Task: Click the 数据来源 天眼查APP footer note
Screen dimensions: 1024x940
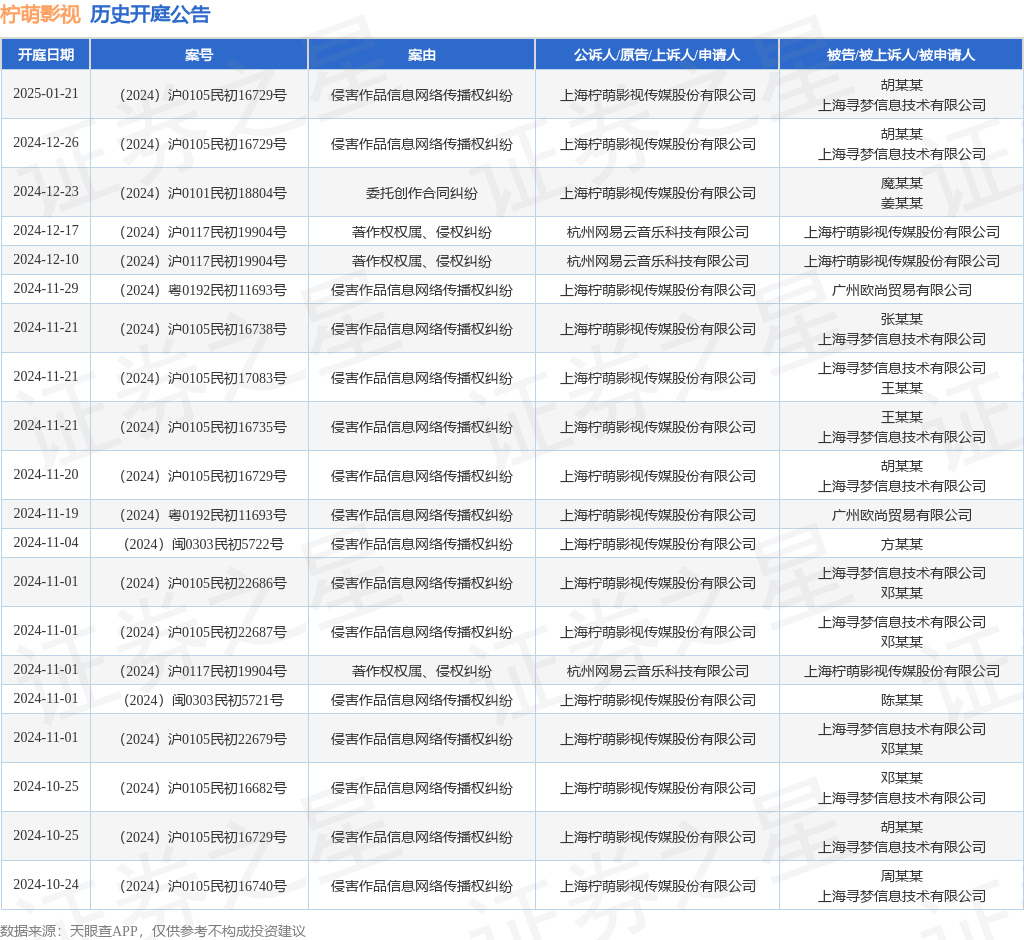Action: point(153,931)
